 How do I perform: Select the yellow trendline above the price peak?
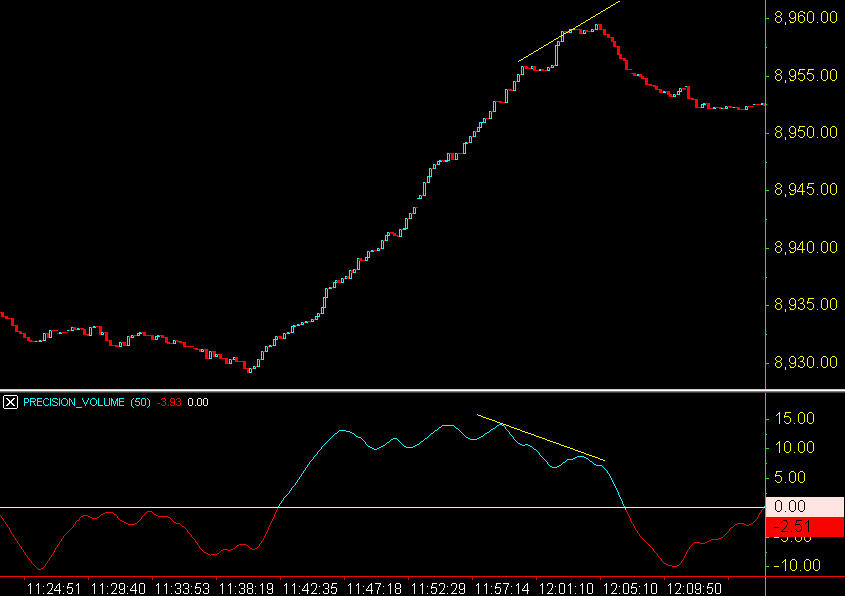tap(570, 30)
